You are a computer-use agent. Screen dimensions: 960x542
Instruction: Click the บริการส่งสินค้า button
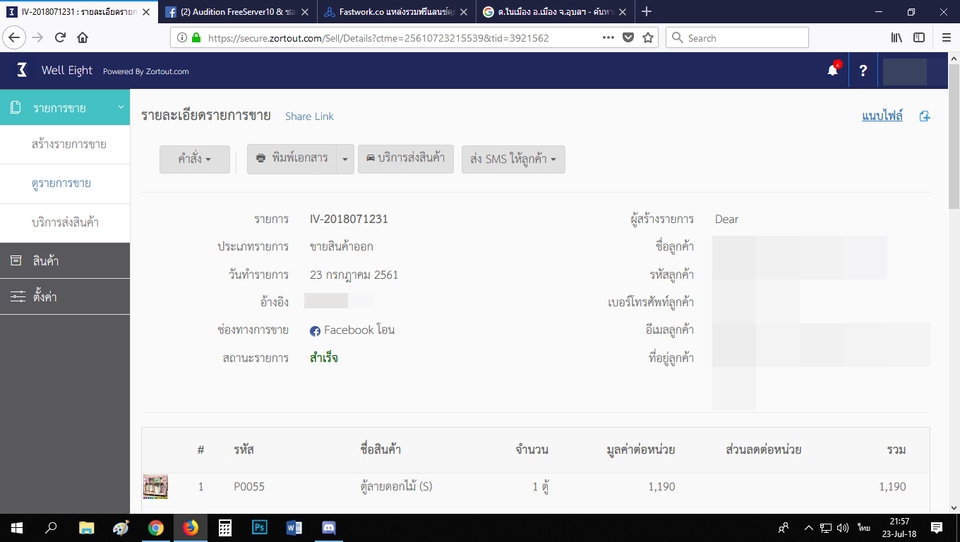405,159
